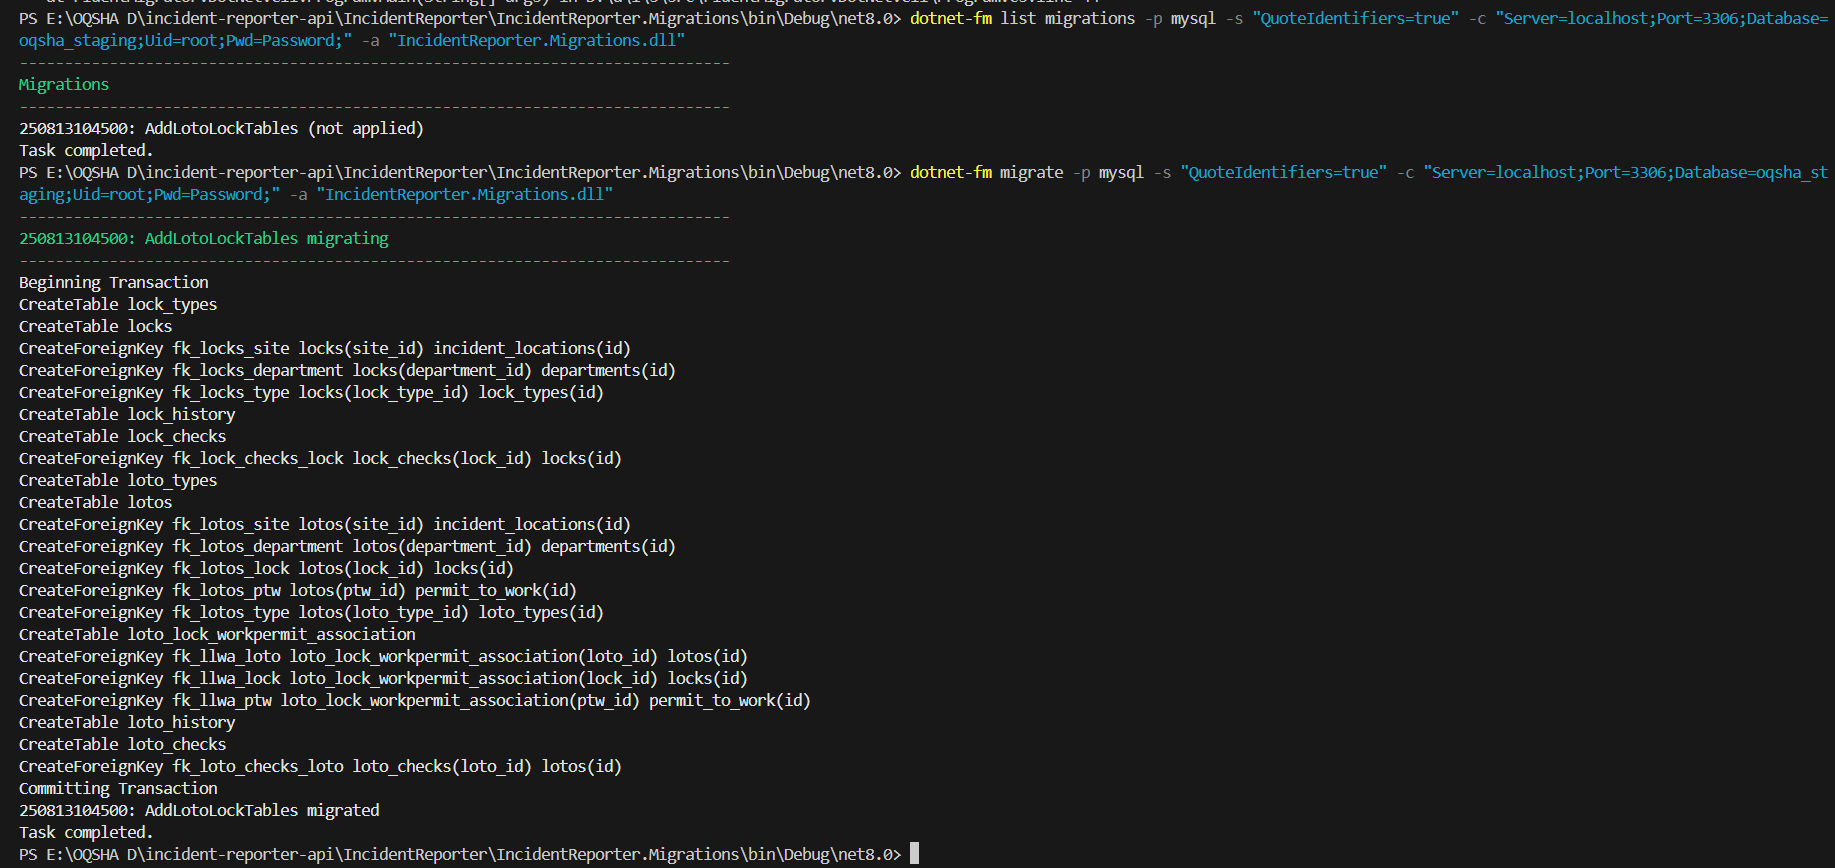The width and height of the screenshot is (1835, 868).
Task: Click the "Committing Transaction" output line
Action: (118, 789)
